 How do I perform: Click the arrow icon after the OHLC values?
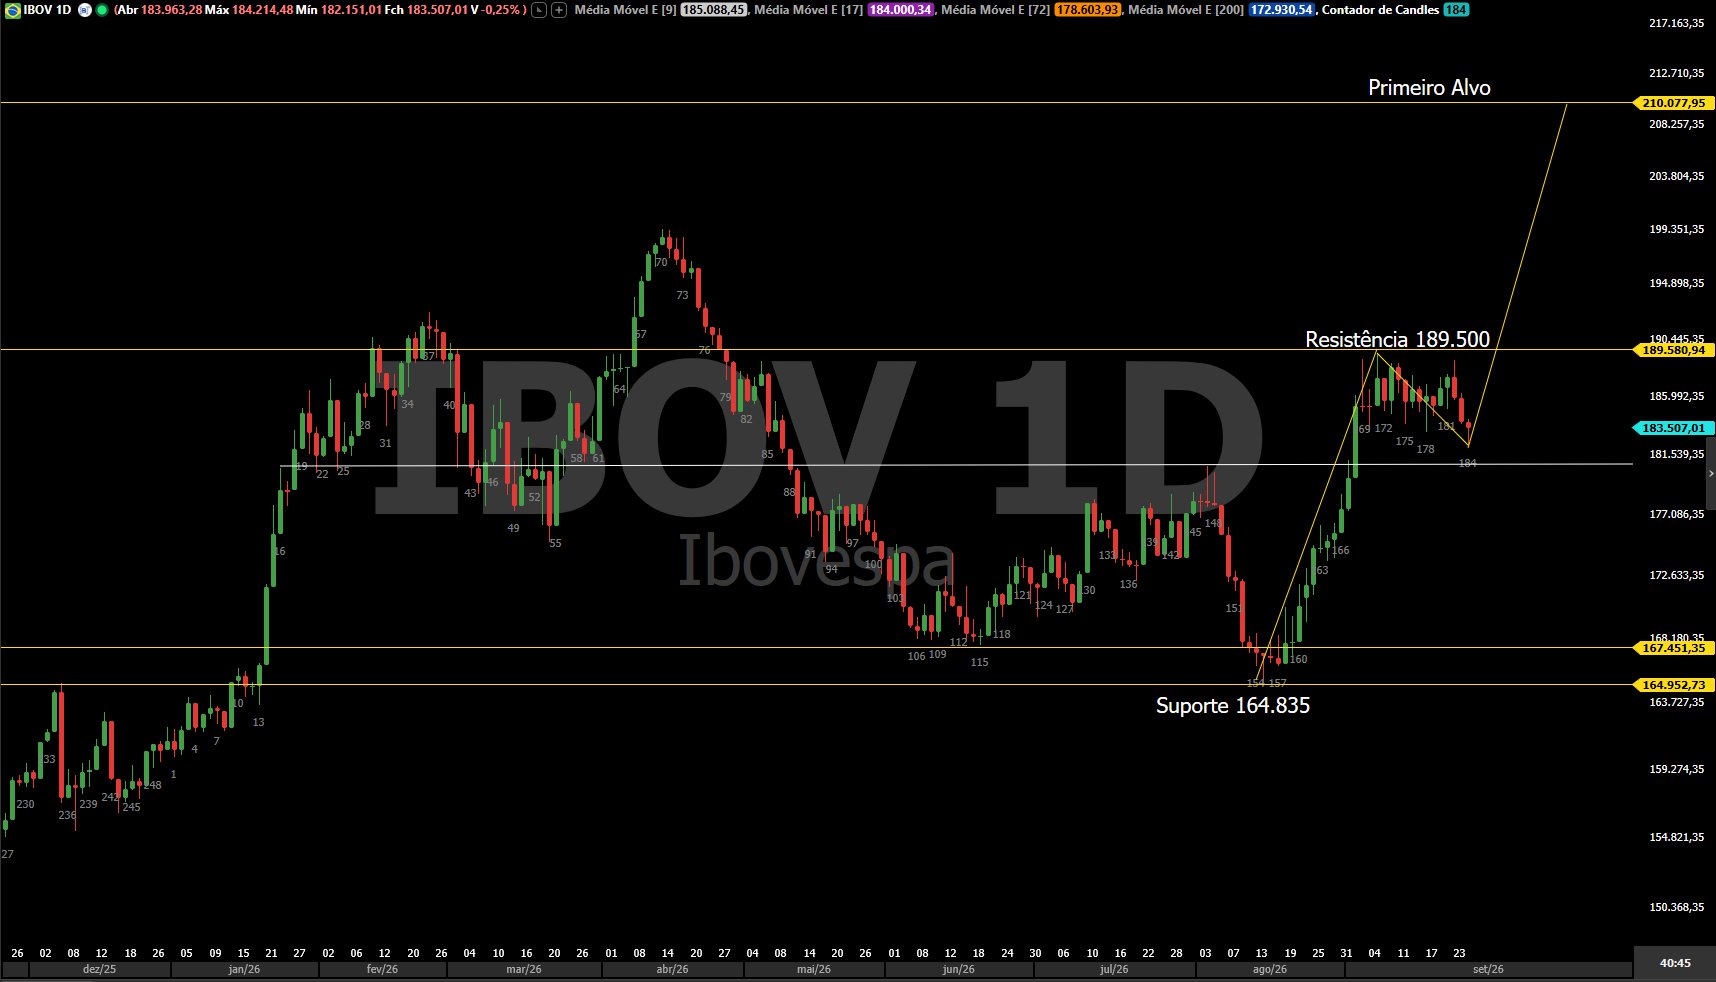point(539,10)
